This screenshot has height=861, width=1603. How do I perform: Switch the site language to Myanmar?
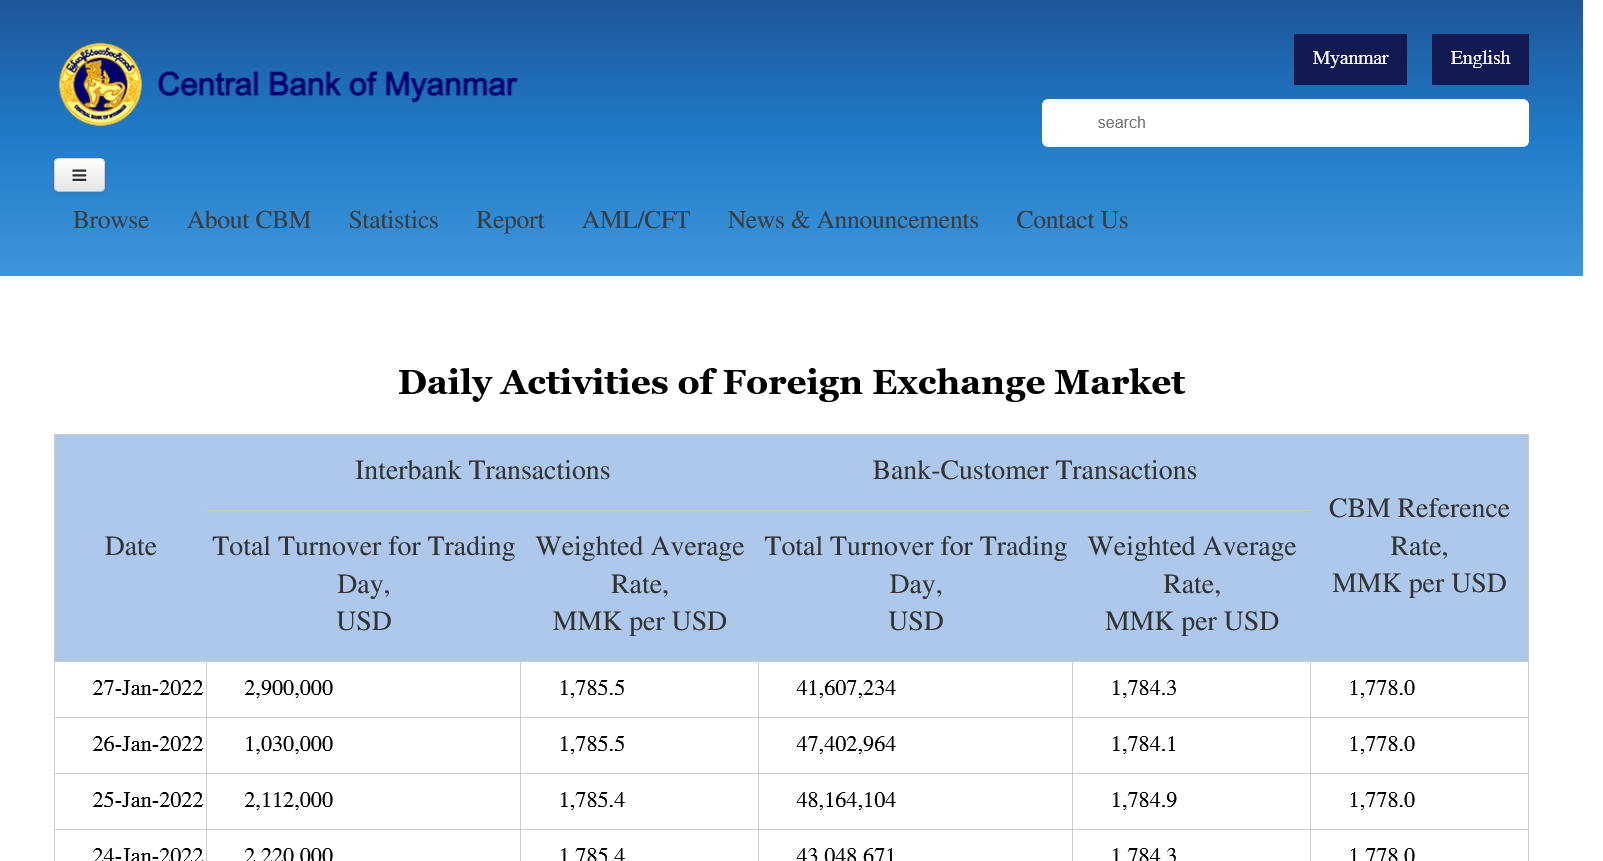coord(1349,59)
